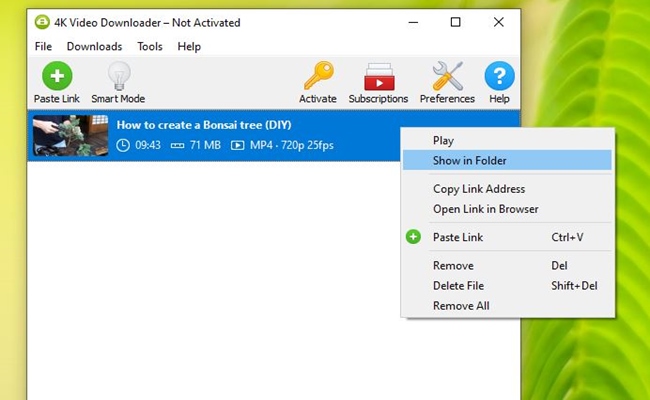Screen dimensions: 650x400
Task: Open the File menu
Action: point(43,46)
